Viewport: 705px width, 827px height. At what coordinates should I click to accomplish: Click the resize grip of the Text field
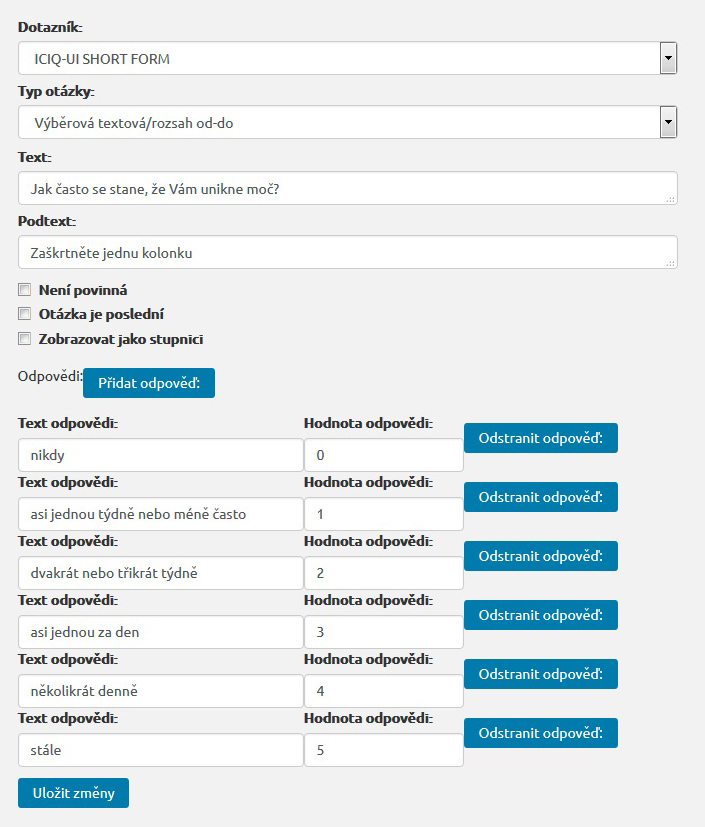[x=671, y=199]
